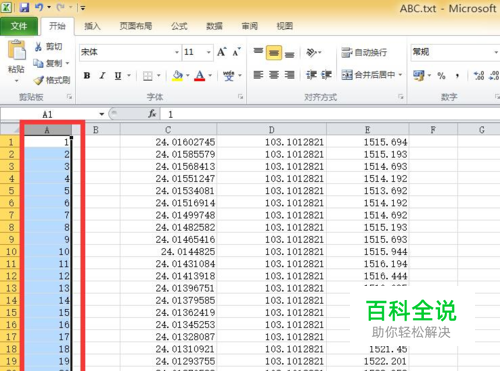
Task: Decrease font size with smaller A
Action: click(236, 52)
